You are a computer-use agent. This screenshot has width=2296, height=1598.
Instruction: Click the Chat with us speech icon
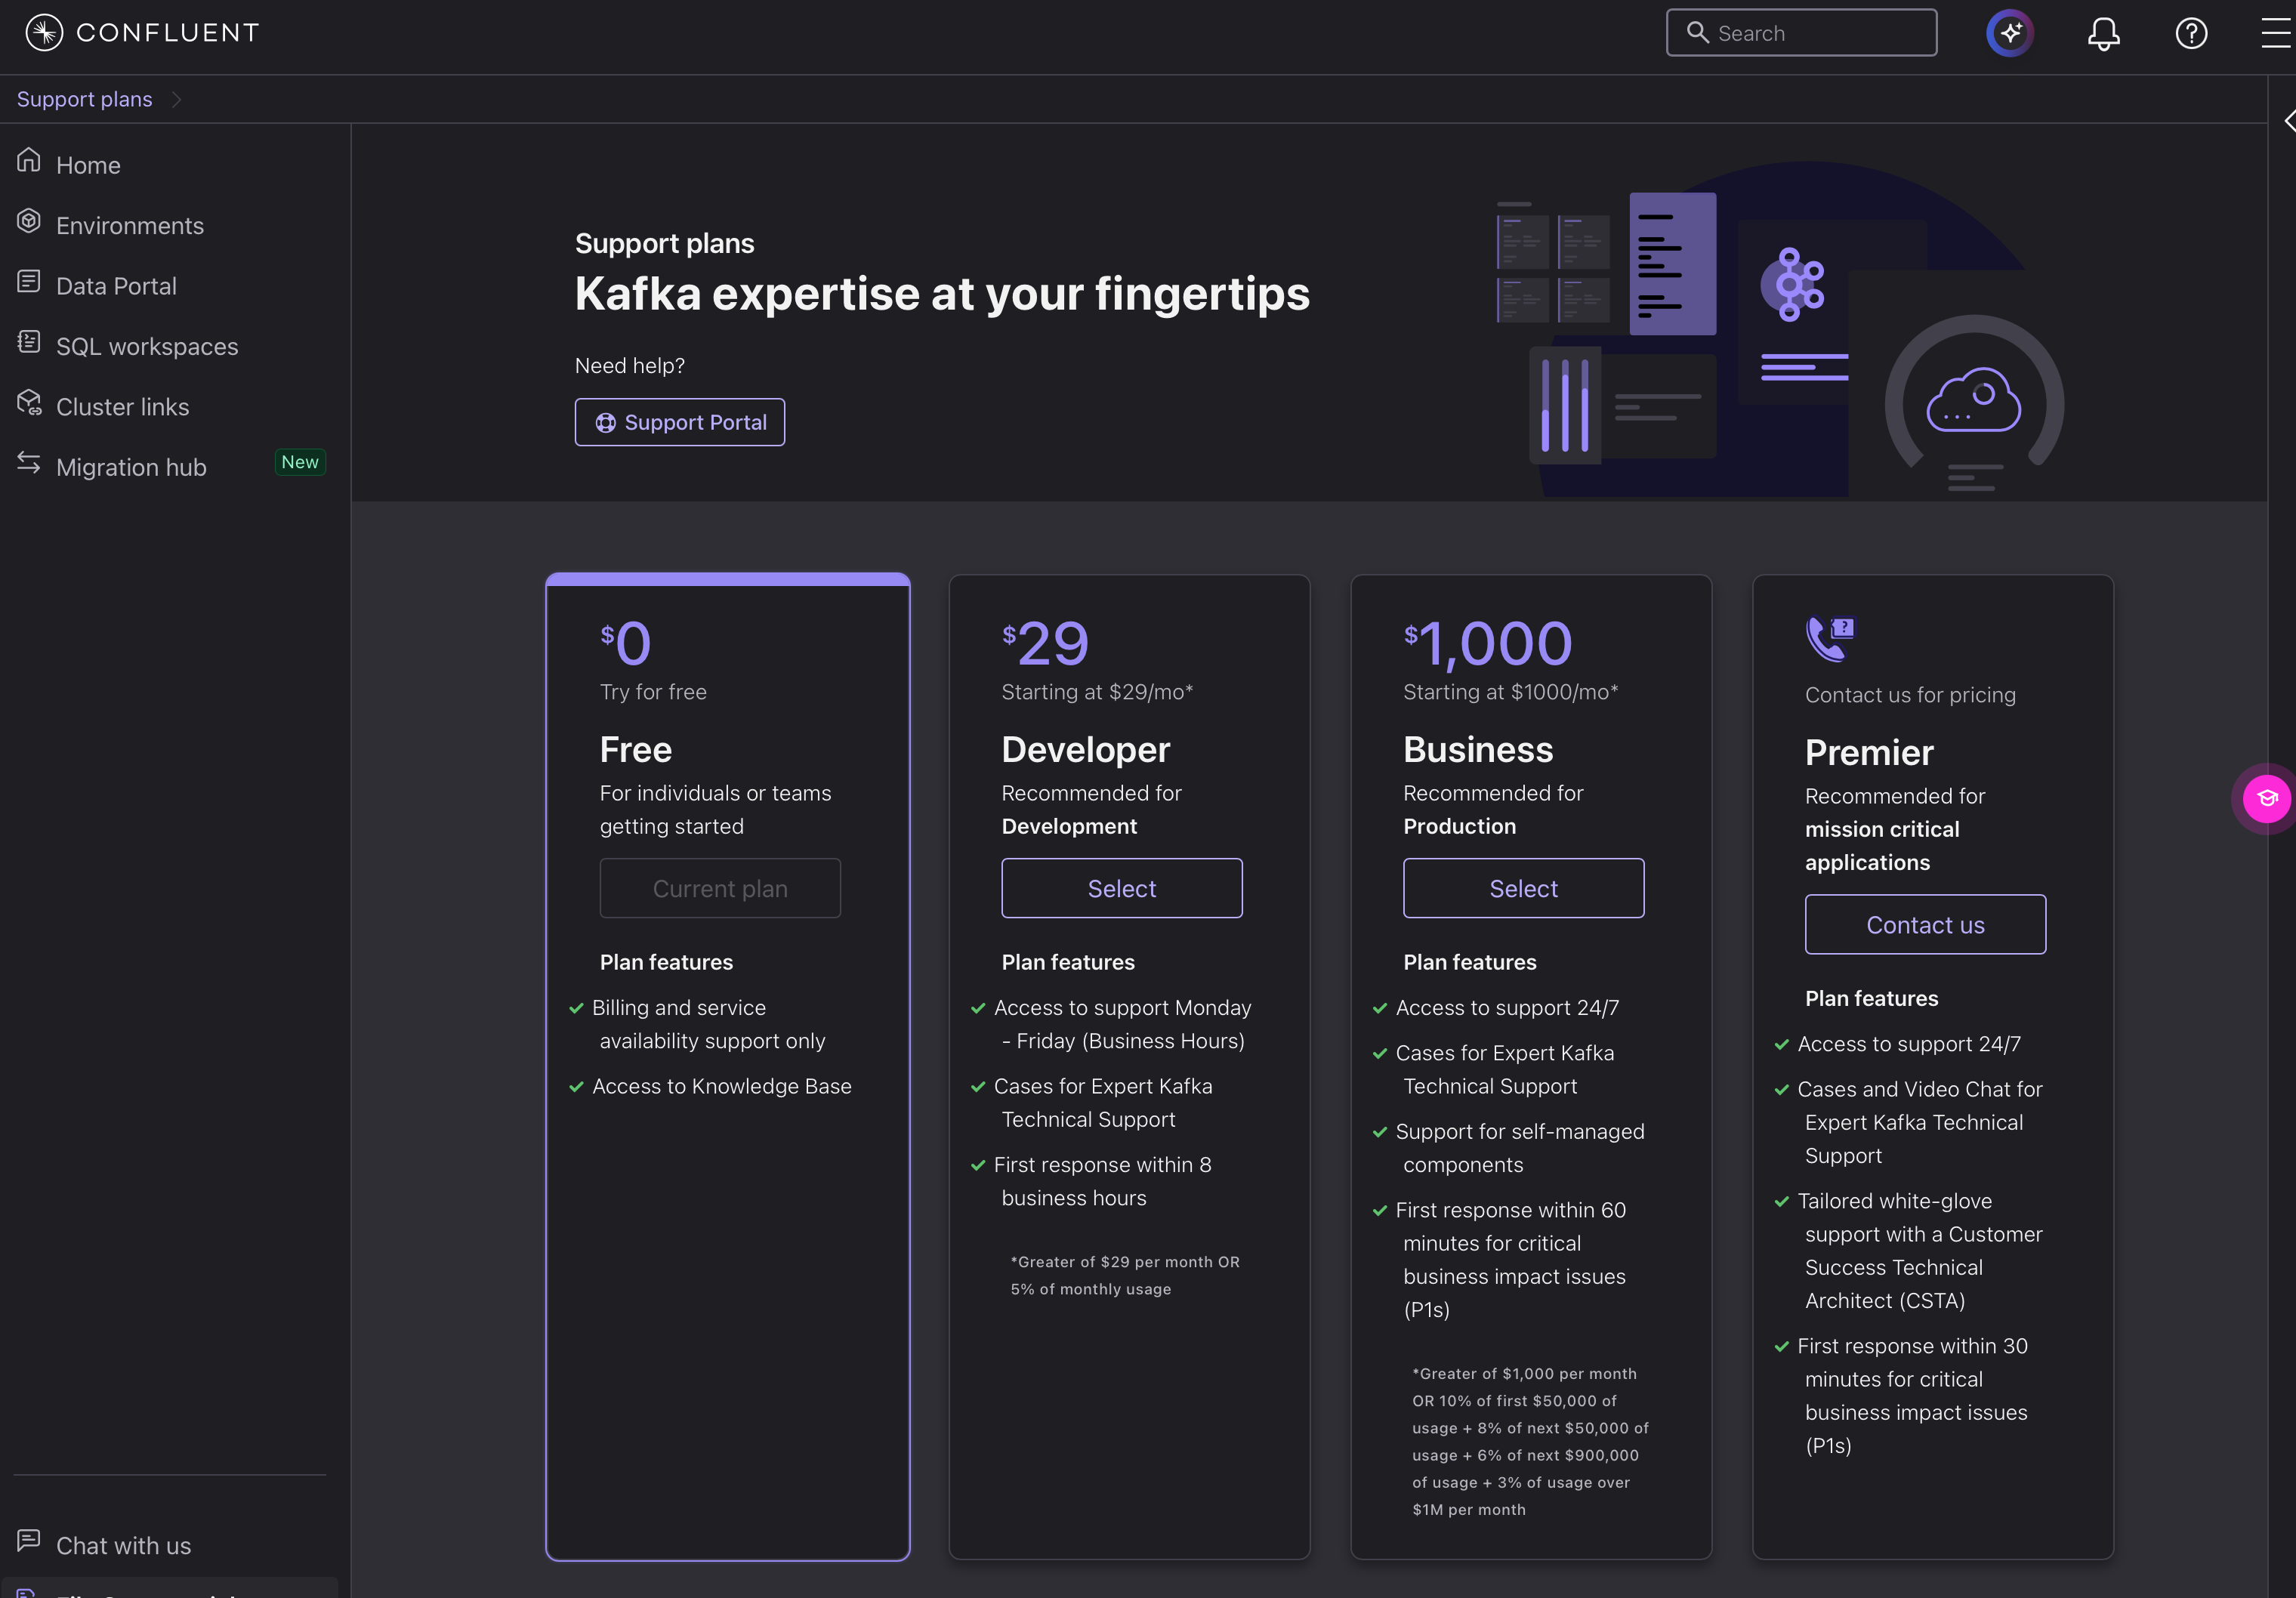click(29, 1540)
